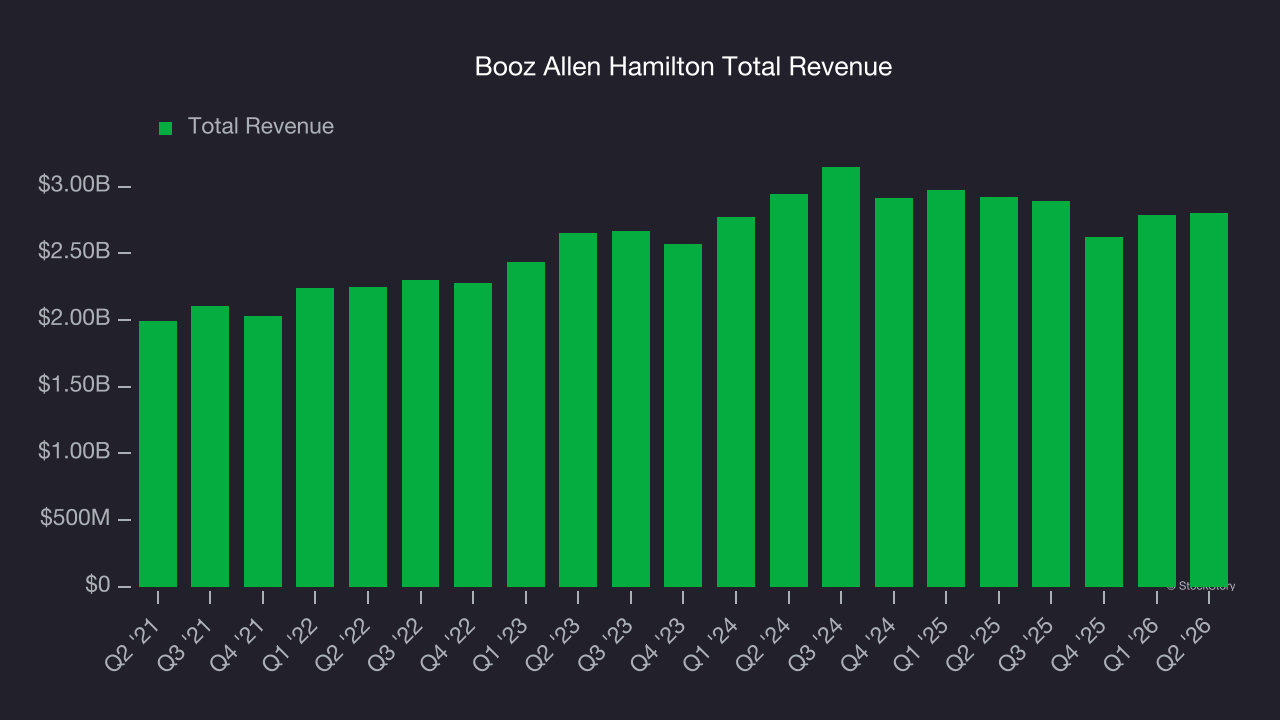This screenshot has width=1280, height=720.
Task: Click the $3.00B y-axis label
Action: [x=74, y=185]
